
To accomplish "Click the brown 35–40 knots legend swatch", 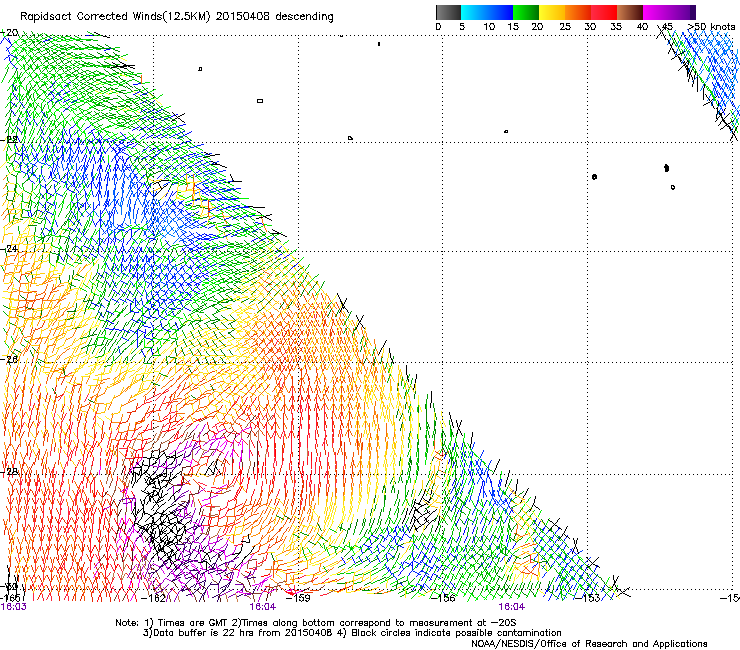I will (630, 12).
